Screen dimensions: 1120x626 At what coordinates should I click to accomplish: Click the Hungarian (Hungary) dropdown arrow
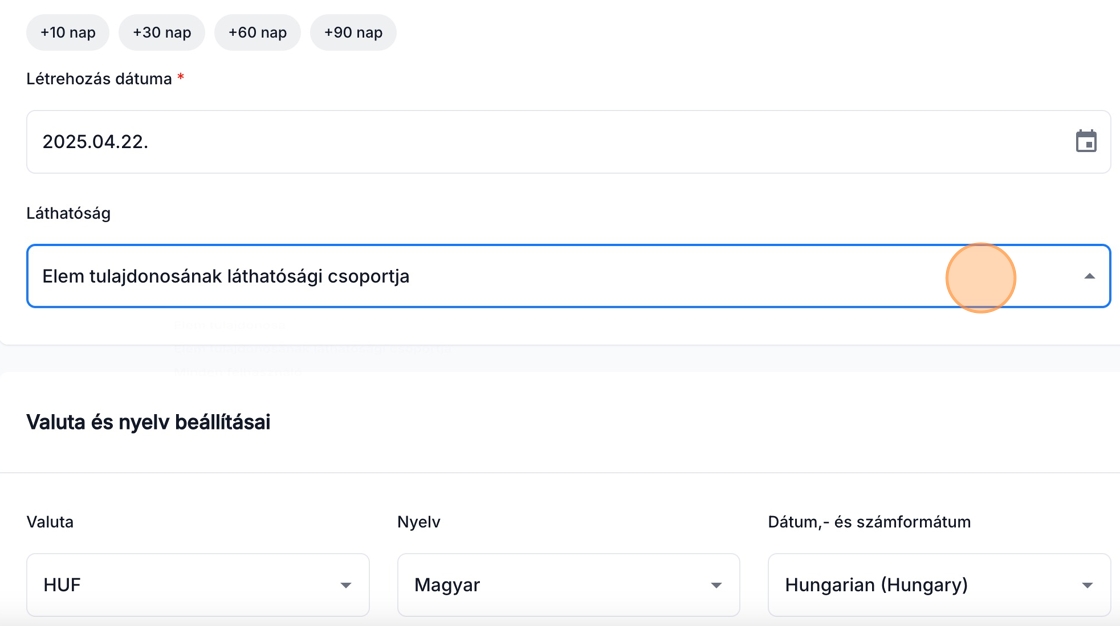click(1087, 585)
